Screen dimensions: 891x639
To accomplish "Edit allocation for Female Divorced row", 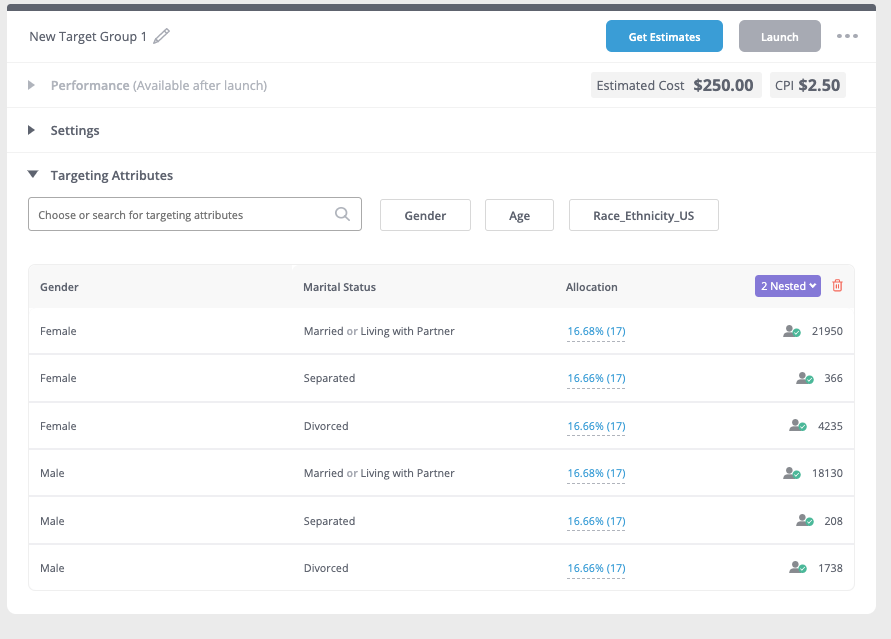I will pos(596,427).
